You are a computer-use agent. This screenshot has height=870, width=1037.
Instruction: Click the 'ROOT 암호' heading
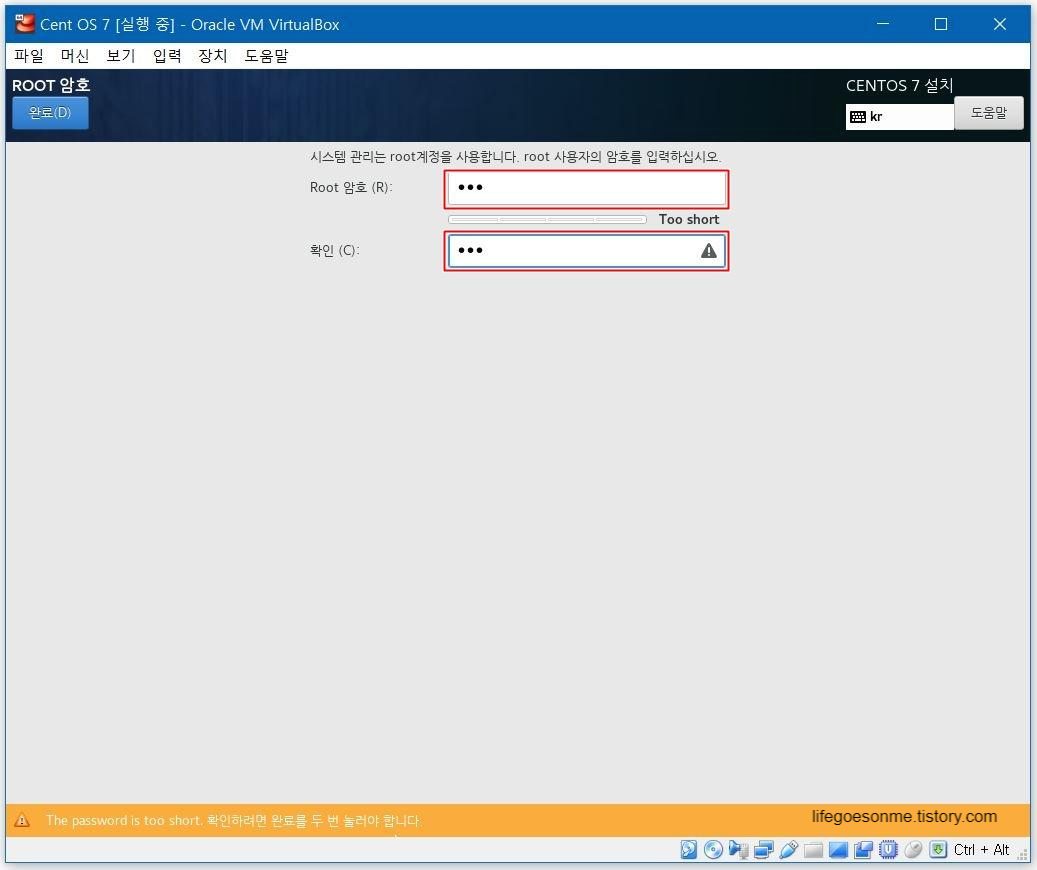point(51,85)
